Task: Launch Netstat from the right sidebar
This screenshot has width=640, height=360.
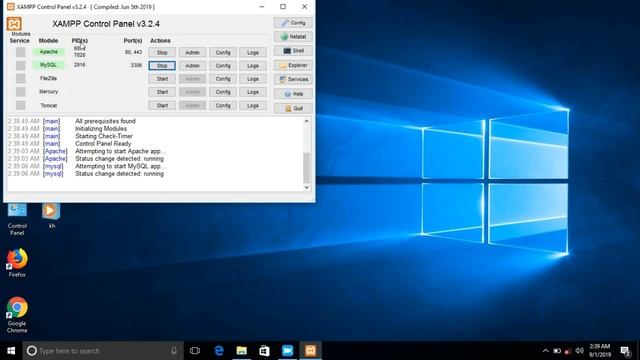Action: click(x=293, y=37)
